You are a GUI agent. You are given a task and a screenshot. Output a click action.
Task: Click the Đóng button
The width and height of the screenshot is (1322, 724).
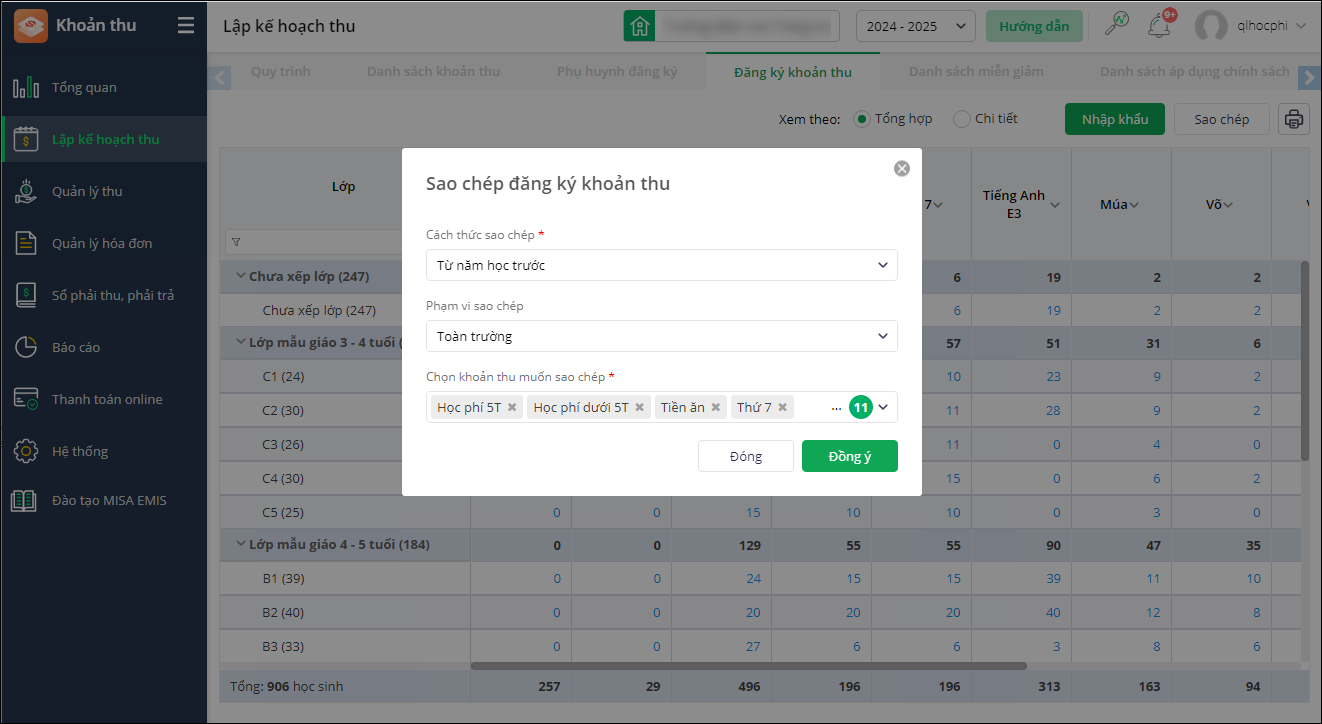(746, 456)
